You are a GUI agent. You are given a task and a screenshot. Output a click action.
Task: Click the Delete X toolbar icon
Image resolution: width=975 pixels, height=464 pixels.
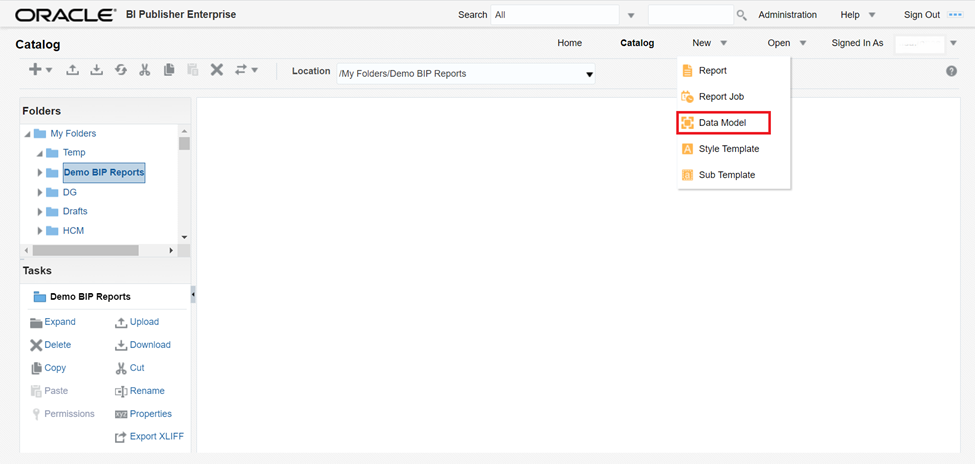click(x=216, y=70)
